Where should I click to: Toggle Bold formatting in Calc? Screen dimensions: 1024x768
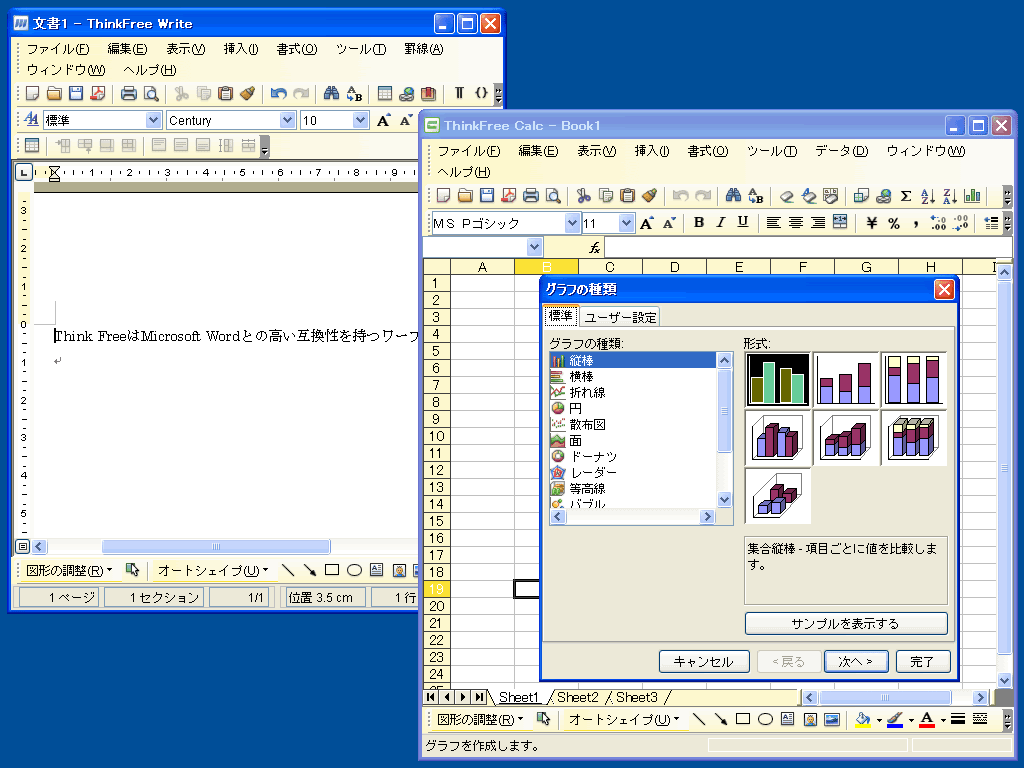click(x=699, y=223)
